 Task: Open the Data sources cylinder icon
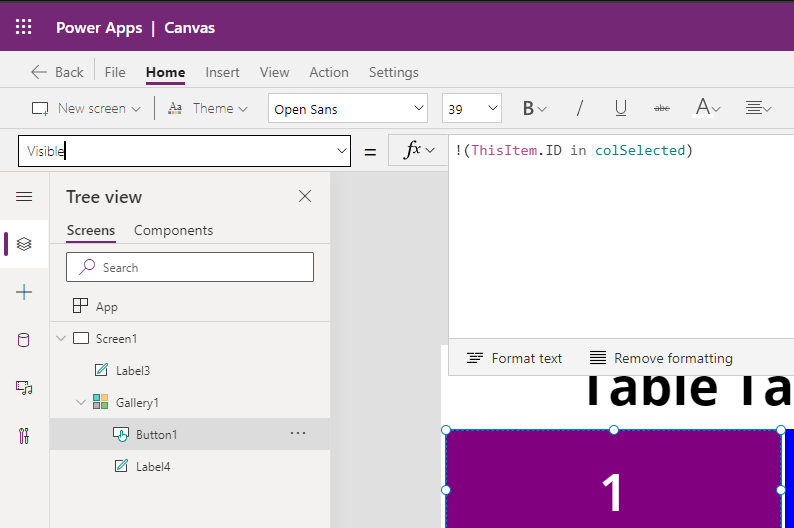click(x=24, y=340)
